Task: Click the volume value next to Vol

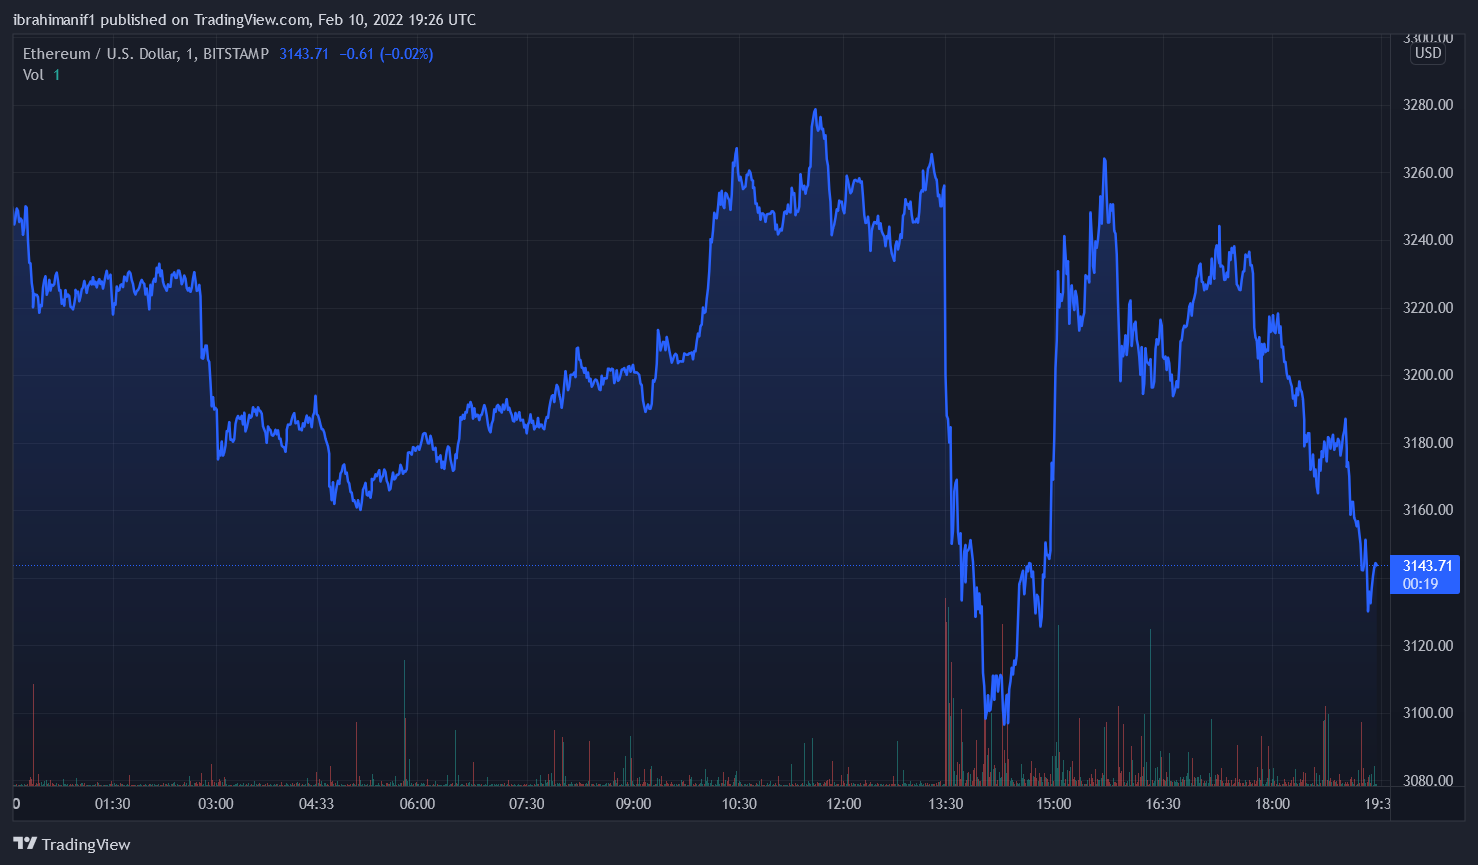Action: point(57,75)
